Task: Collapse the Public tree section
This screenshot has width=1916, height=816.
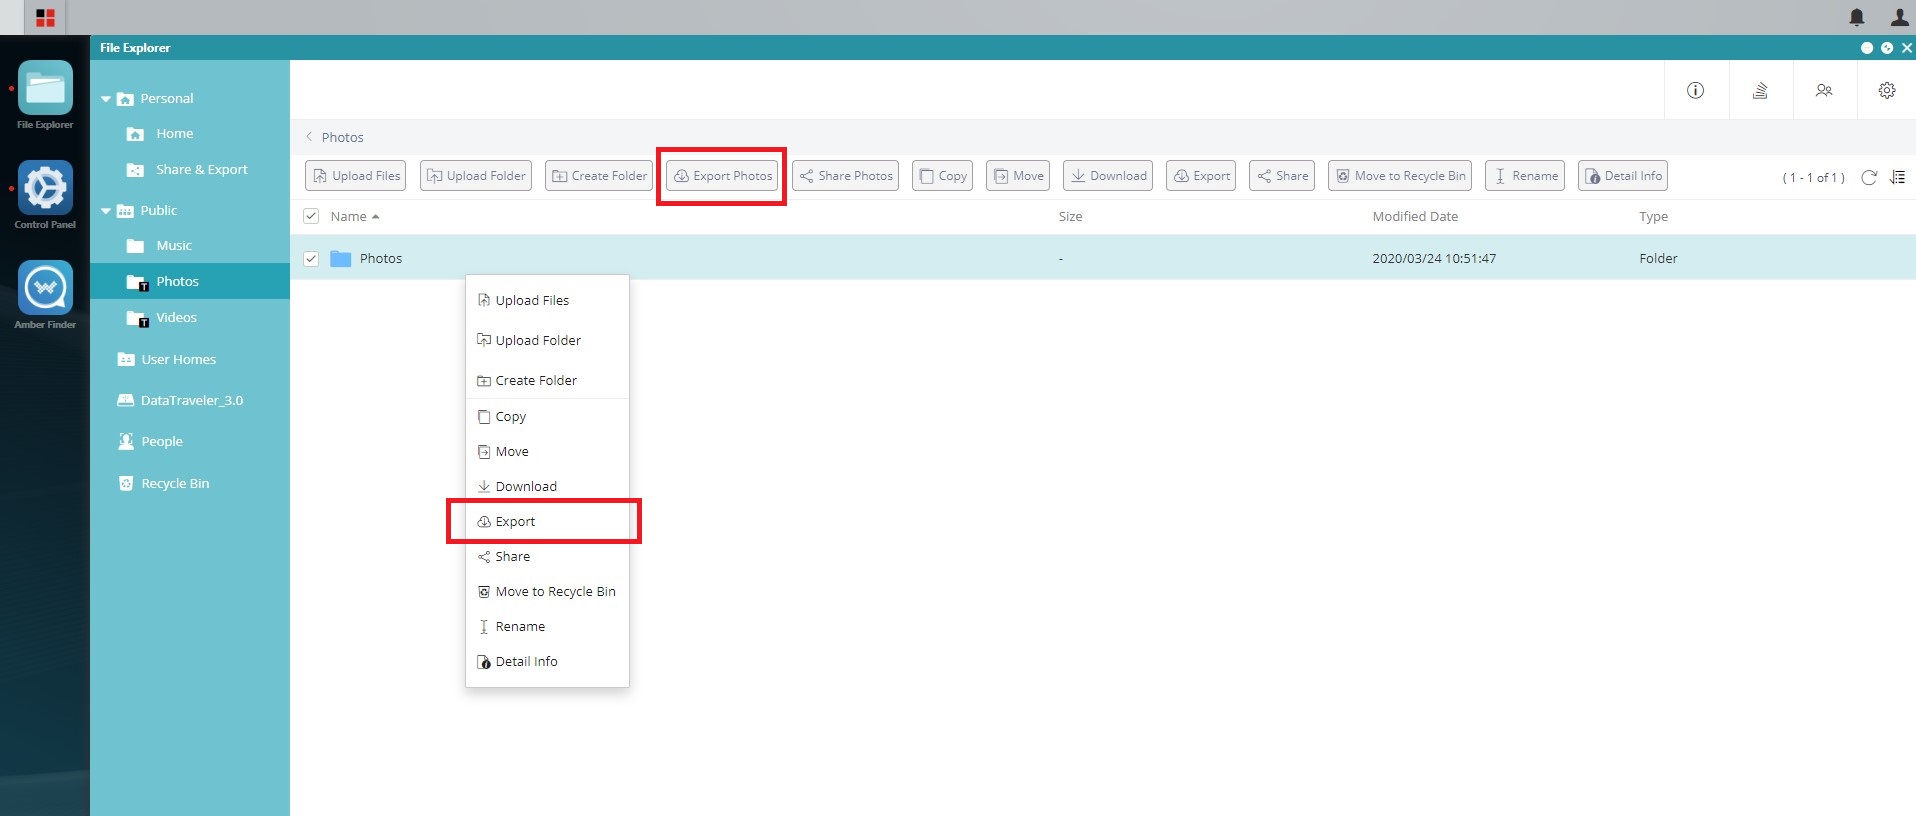Action: pyautogui.click(x=106, y=211)
